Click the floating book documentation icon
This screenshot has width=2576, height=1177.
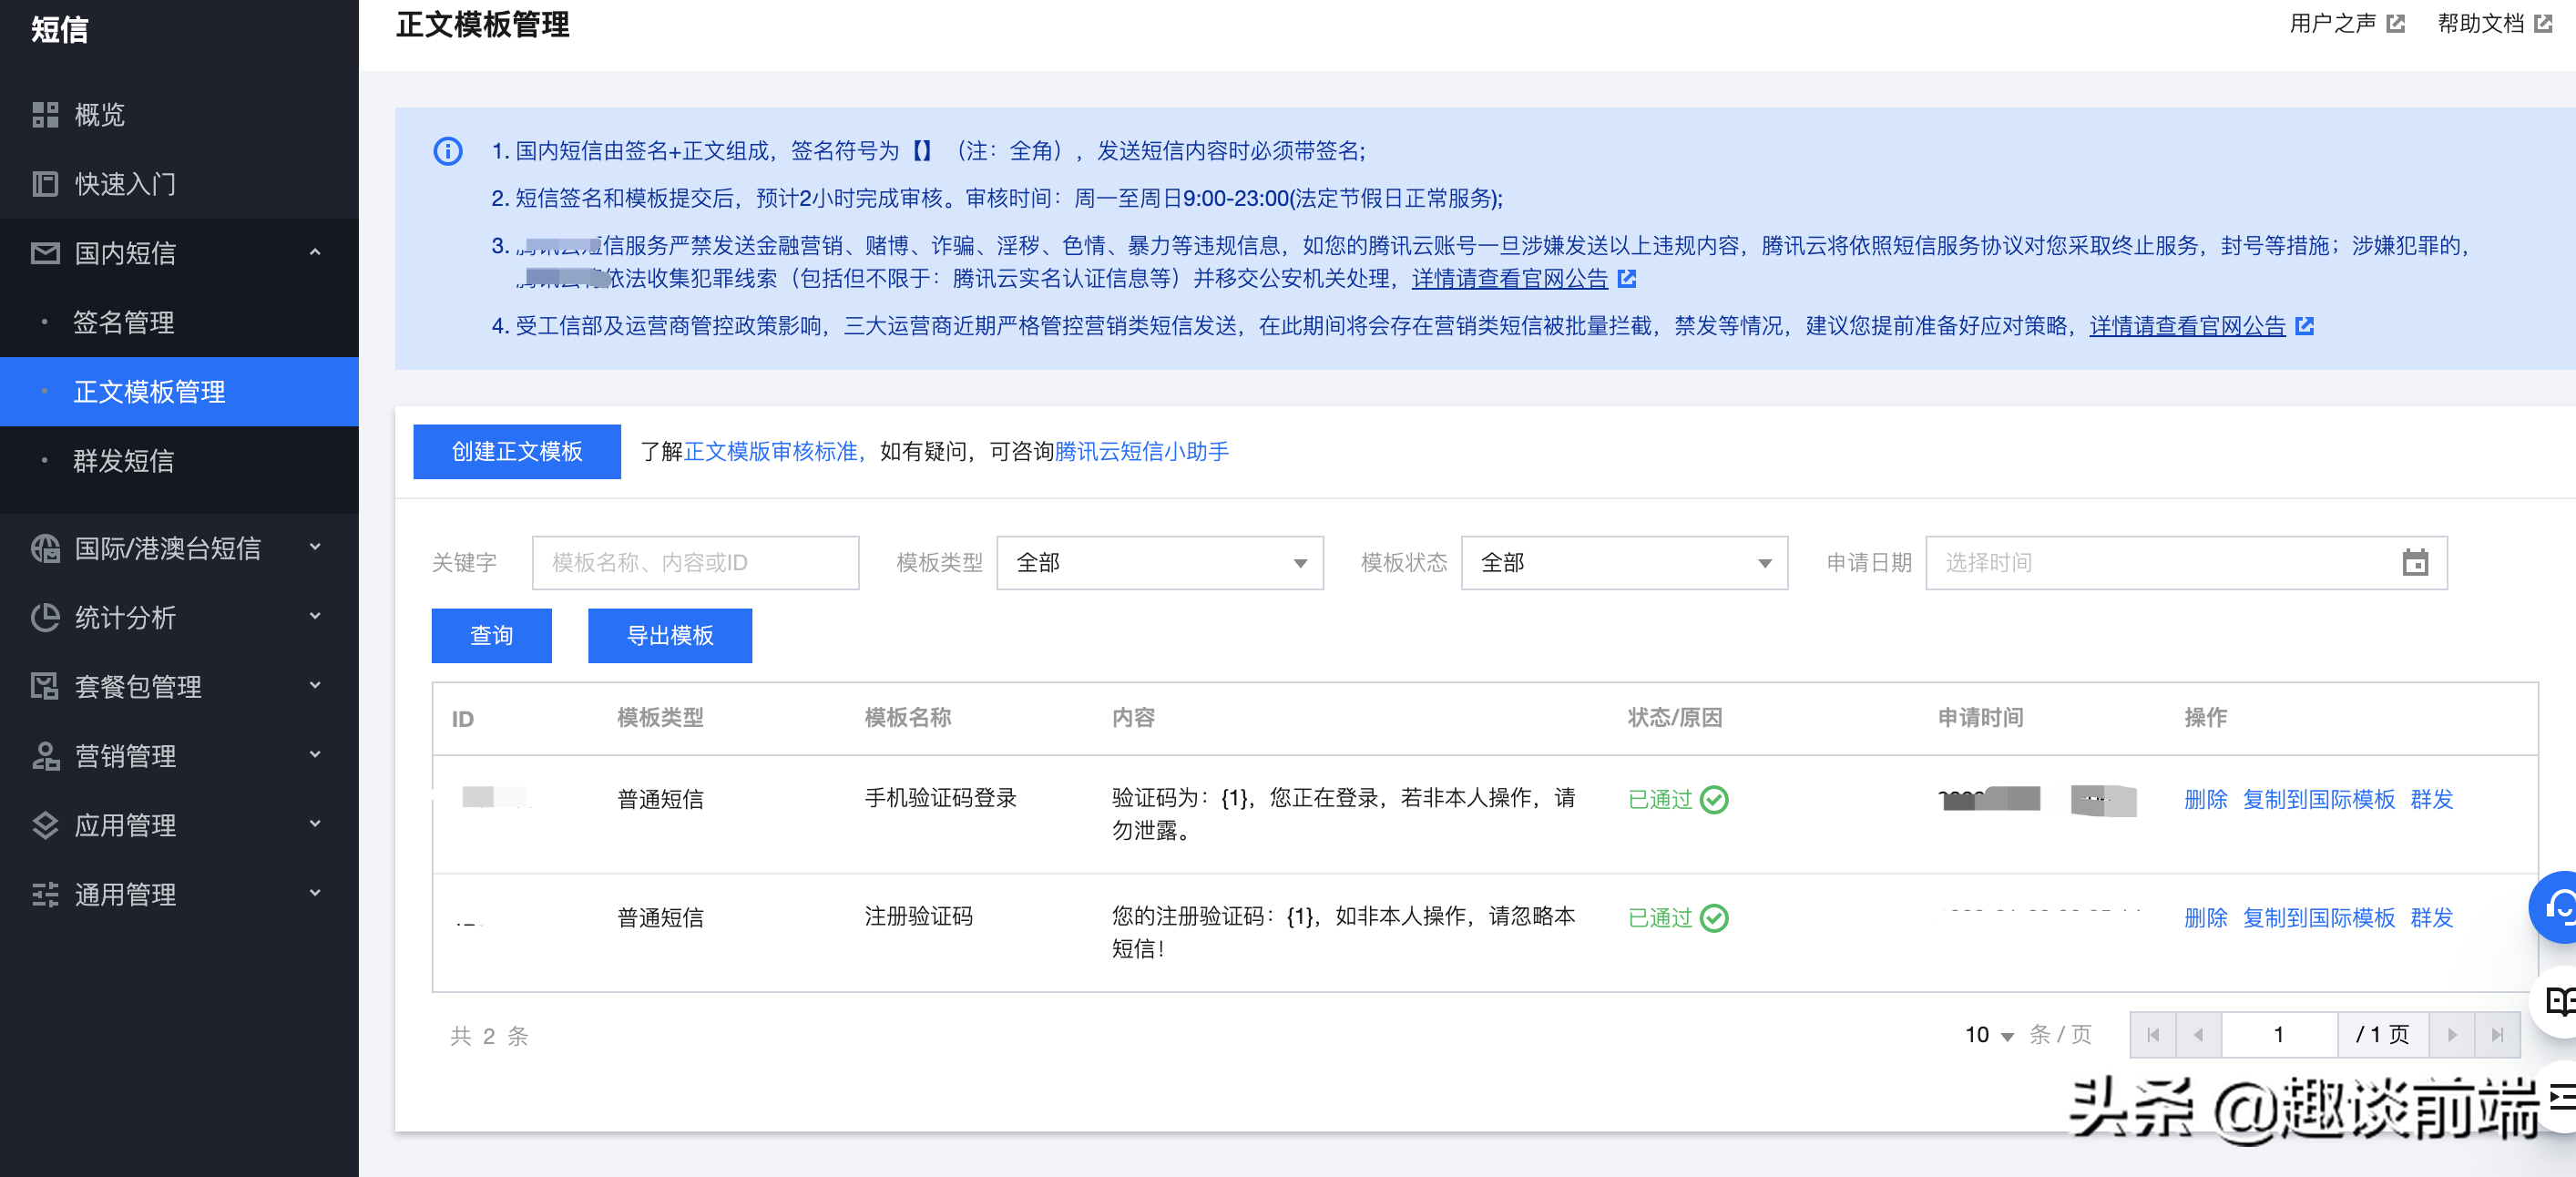[x=2558, y=1001]
